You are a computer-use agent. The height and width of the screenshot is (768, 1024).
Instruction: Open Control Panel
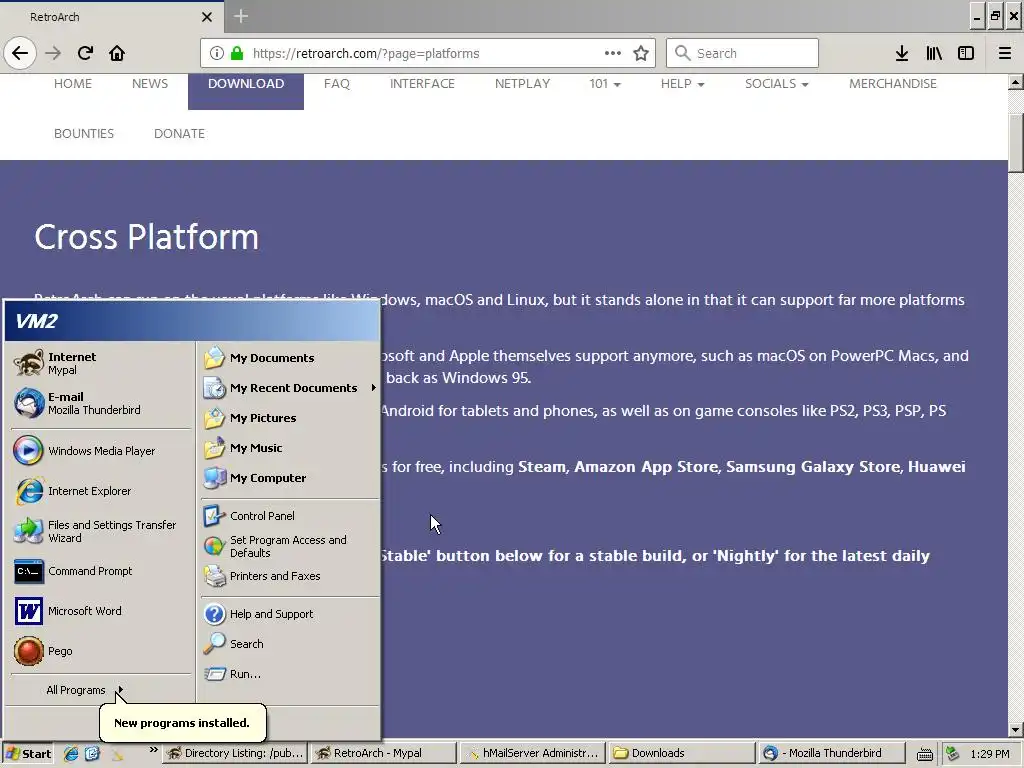290,516
